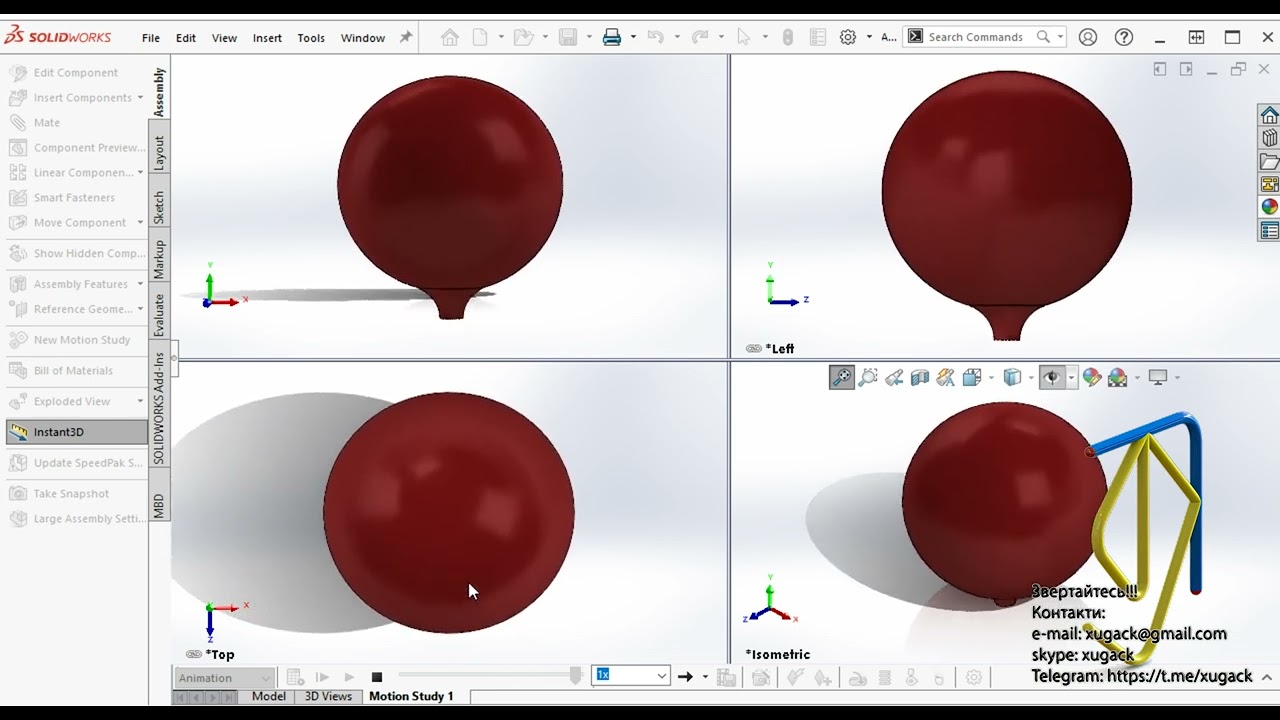Switch to the Model tab
1280x720 pixels.
coord(269,696)
